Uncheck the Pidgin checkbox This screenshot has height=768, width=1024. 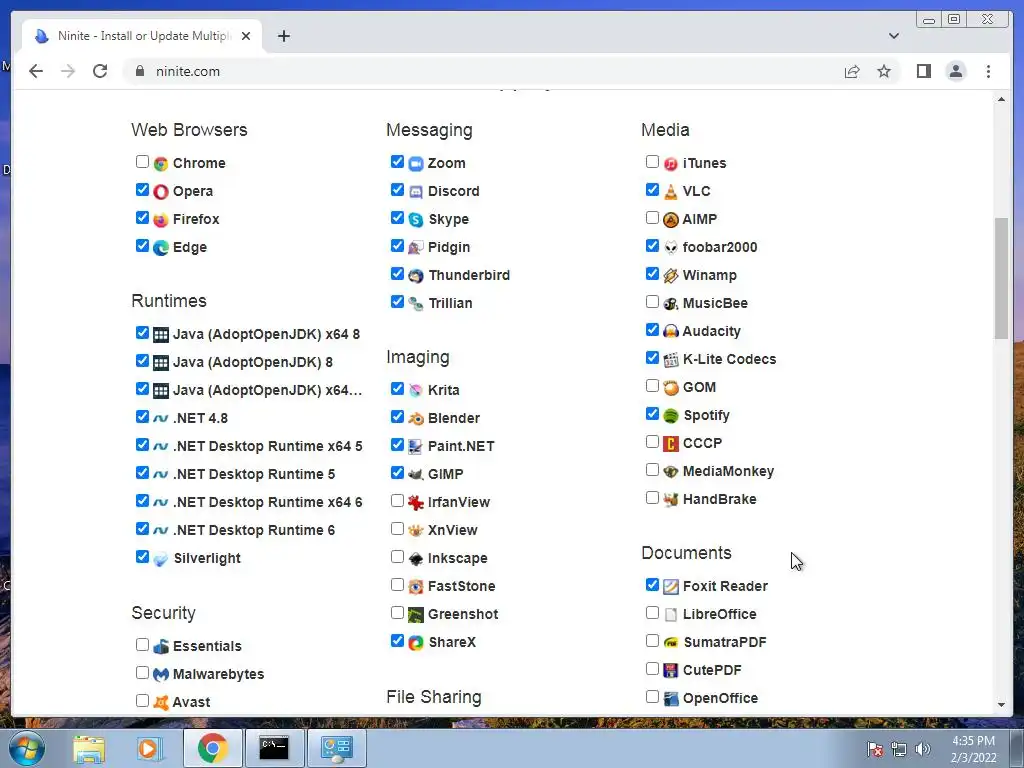pos(397,246)
